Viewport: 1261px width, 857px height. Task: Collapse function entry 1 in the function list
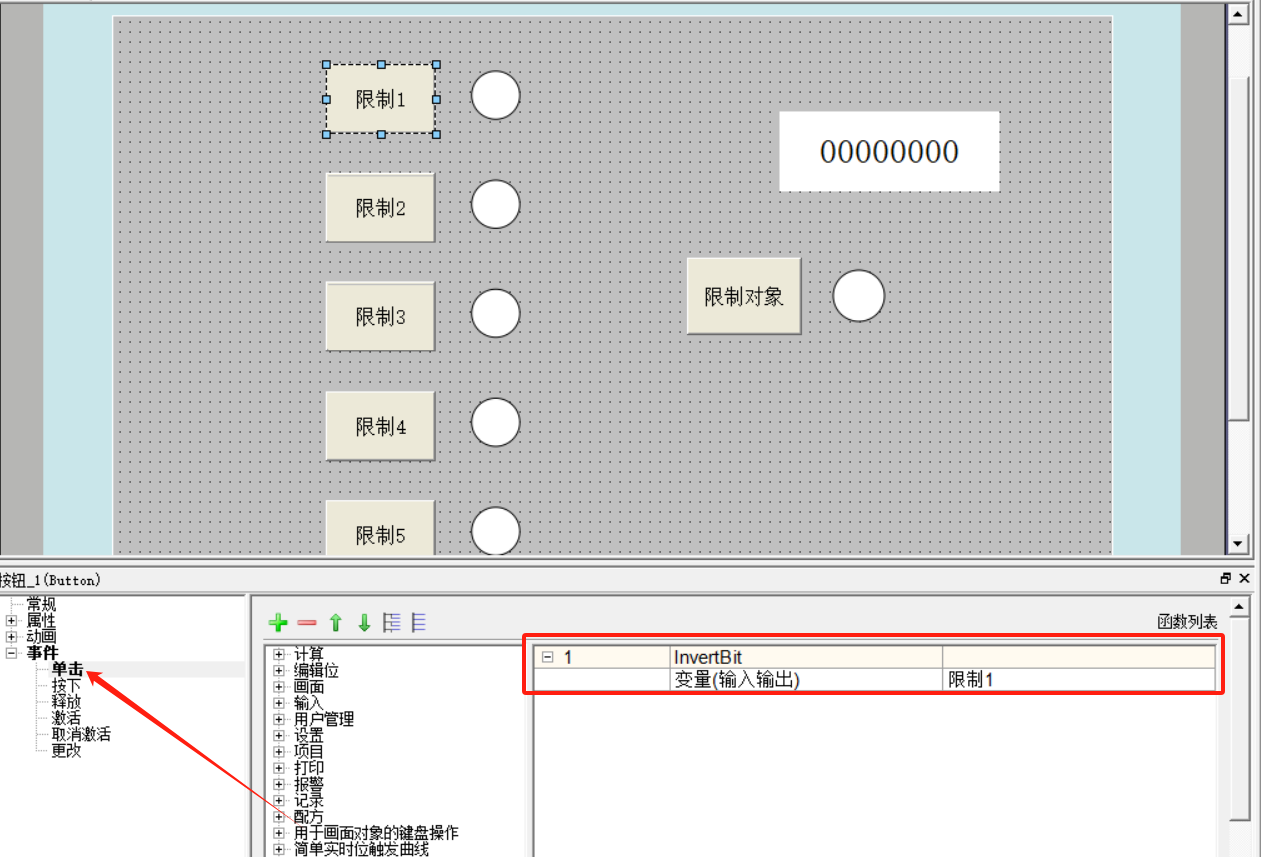click(x=547, y=657)
